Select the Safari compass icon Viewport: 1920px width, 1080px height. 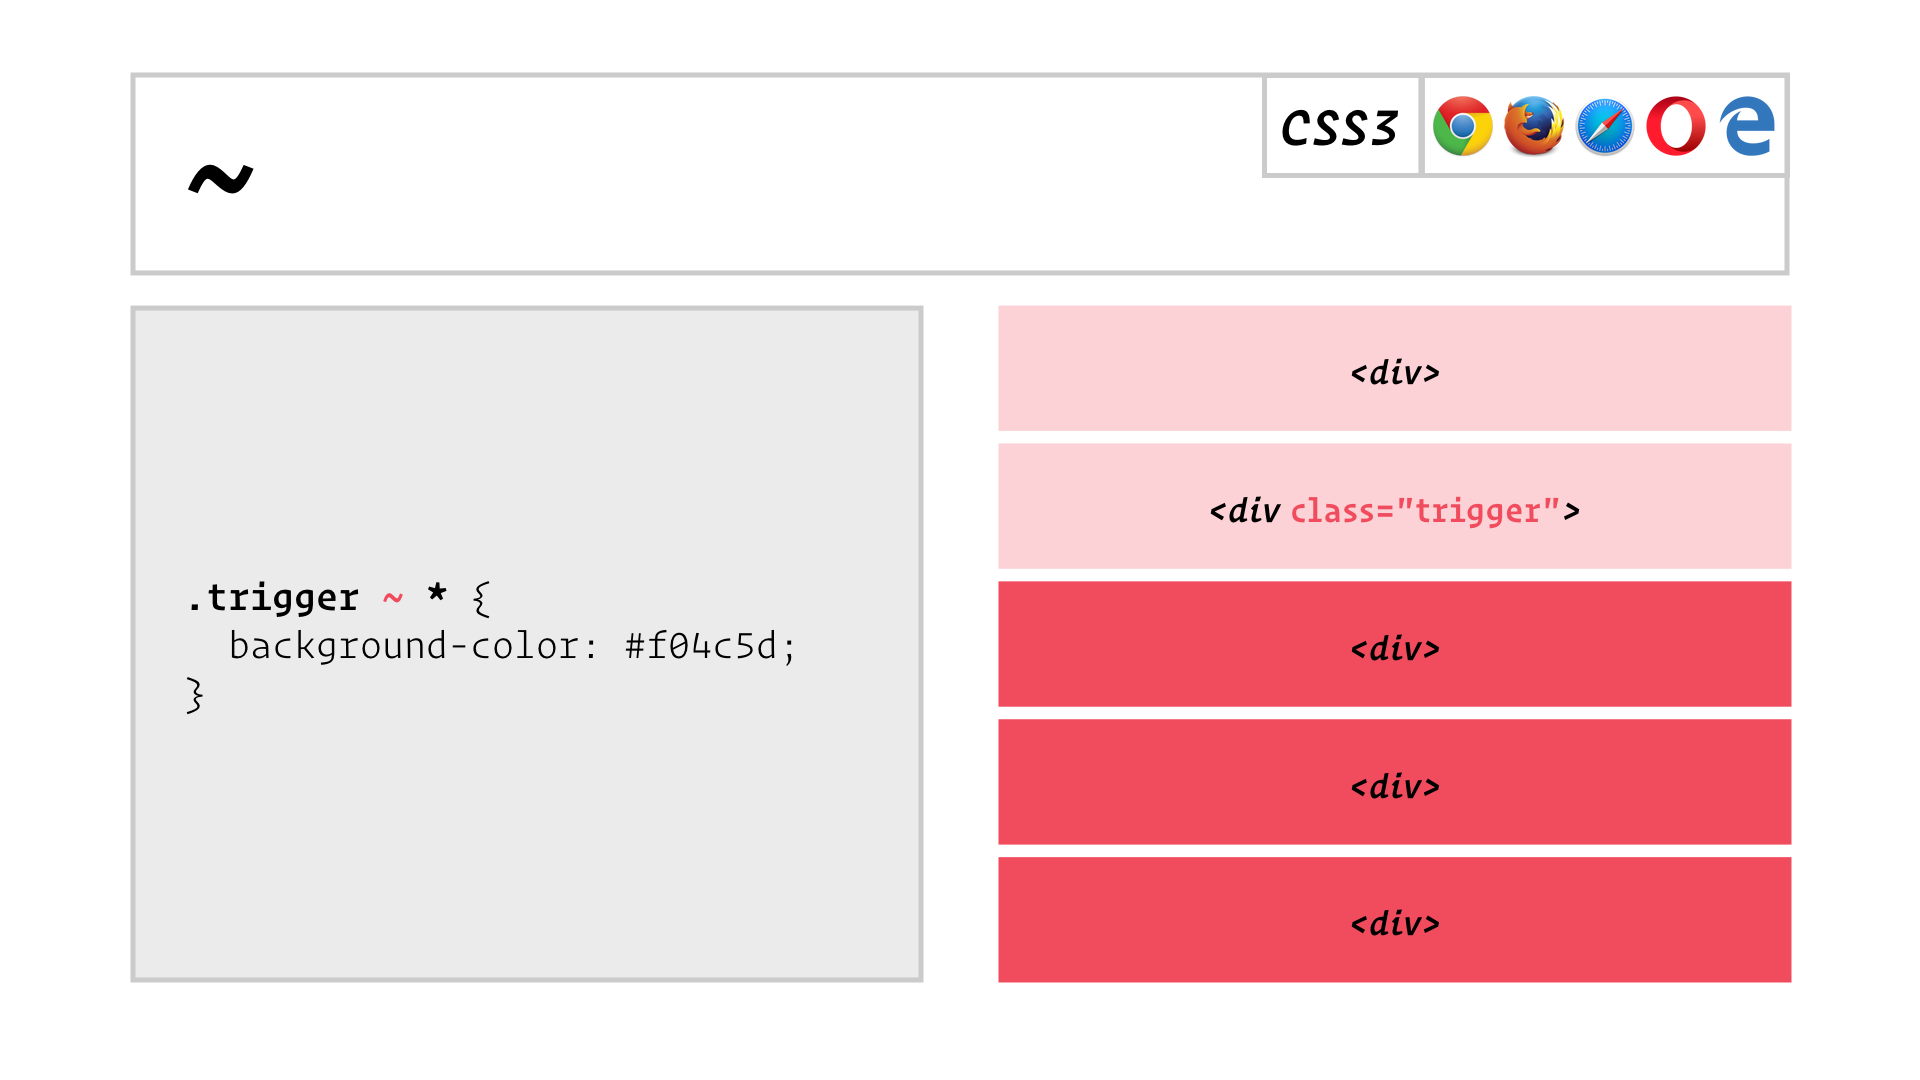tap(1605, 127)
